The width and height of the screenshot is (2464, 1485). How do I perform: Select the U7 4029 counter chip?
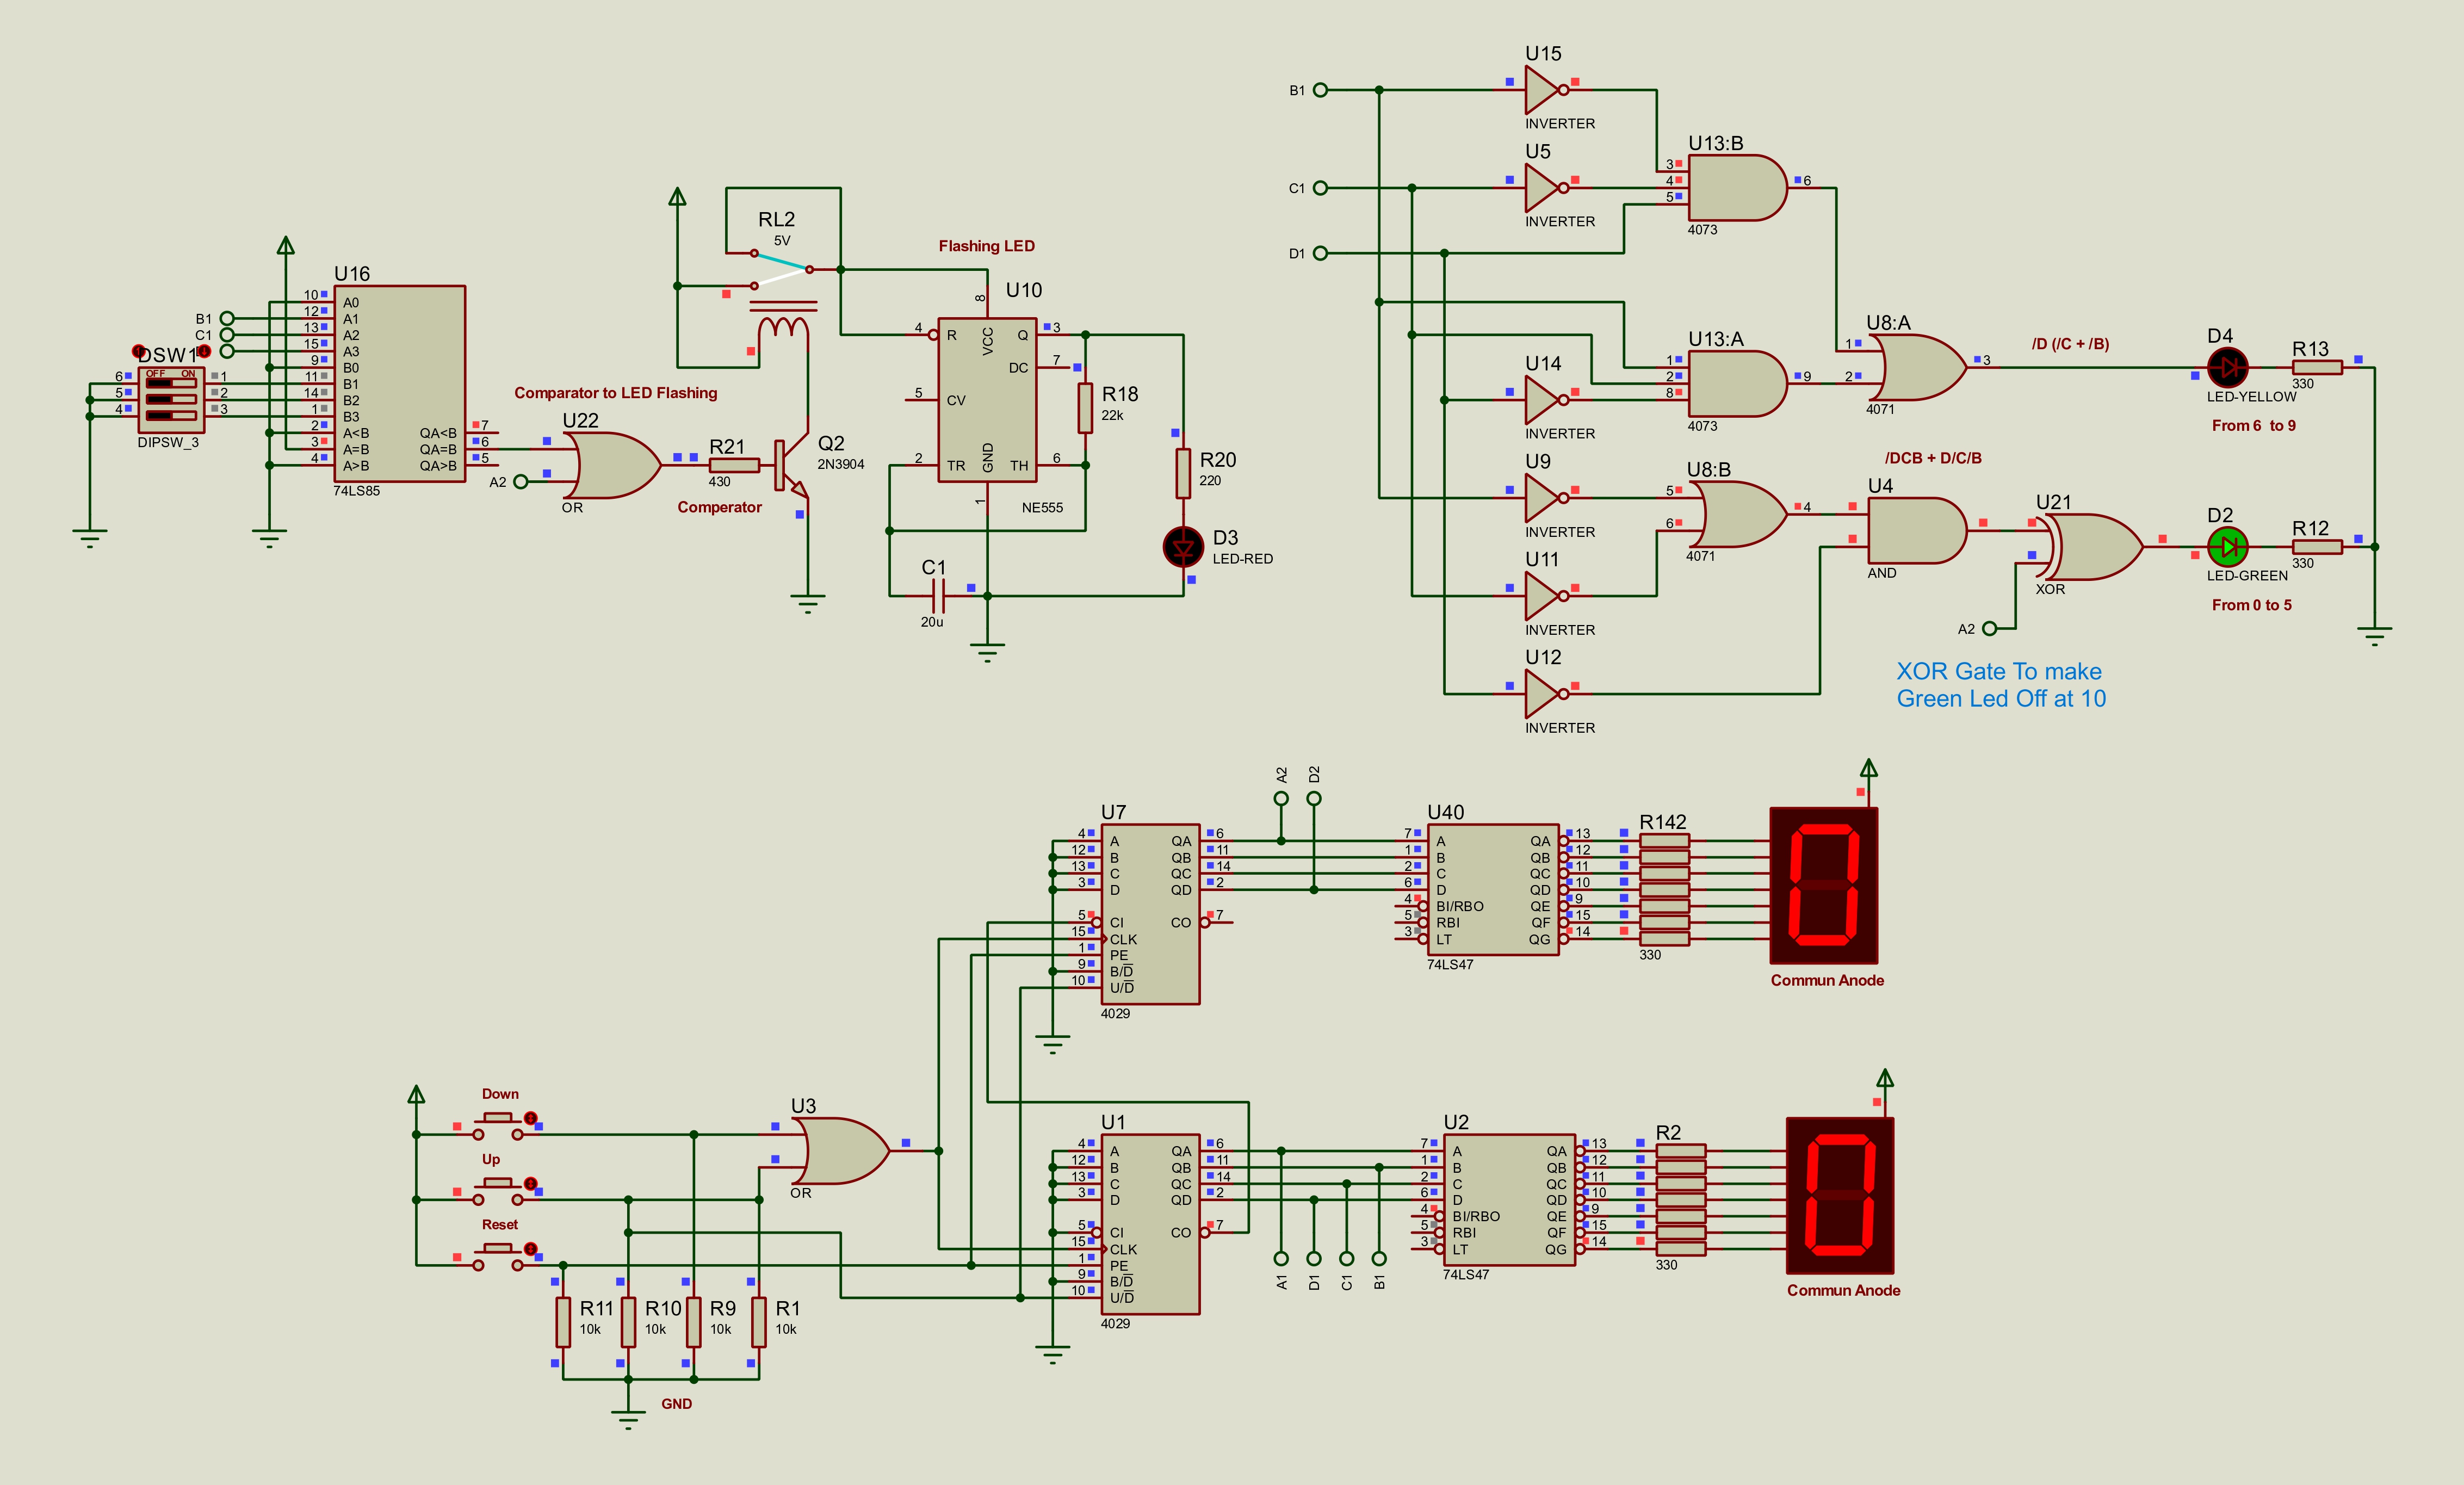click(x=1150, y=914)
